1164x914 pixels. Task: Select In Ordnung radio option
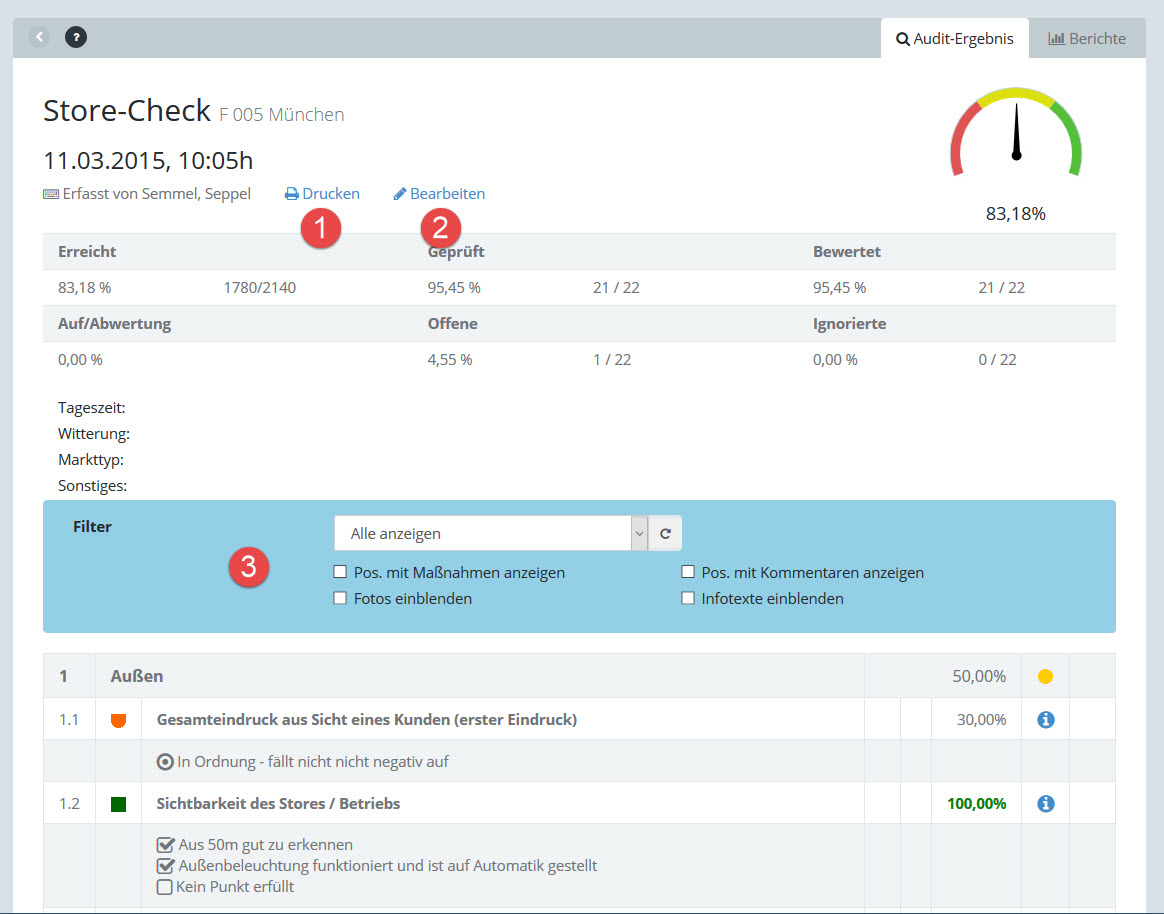click(x=165, y=762)
